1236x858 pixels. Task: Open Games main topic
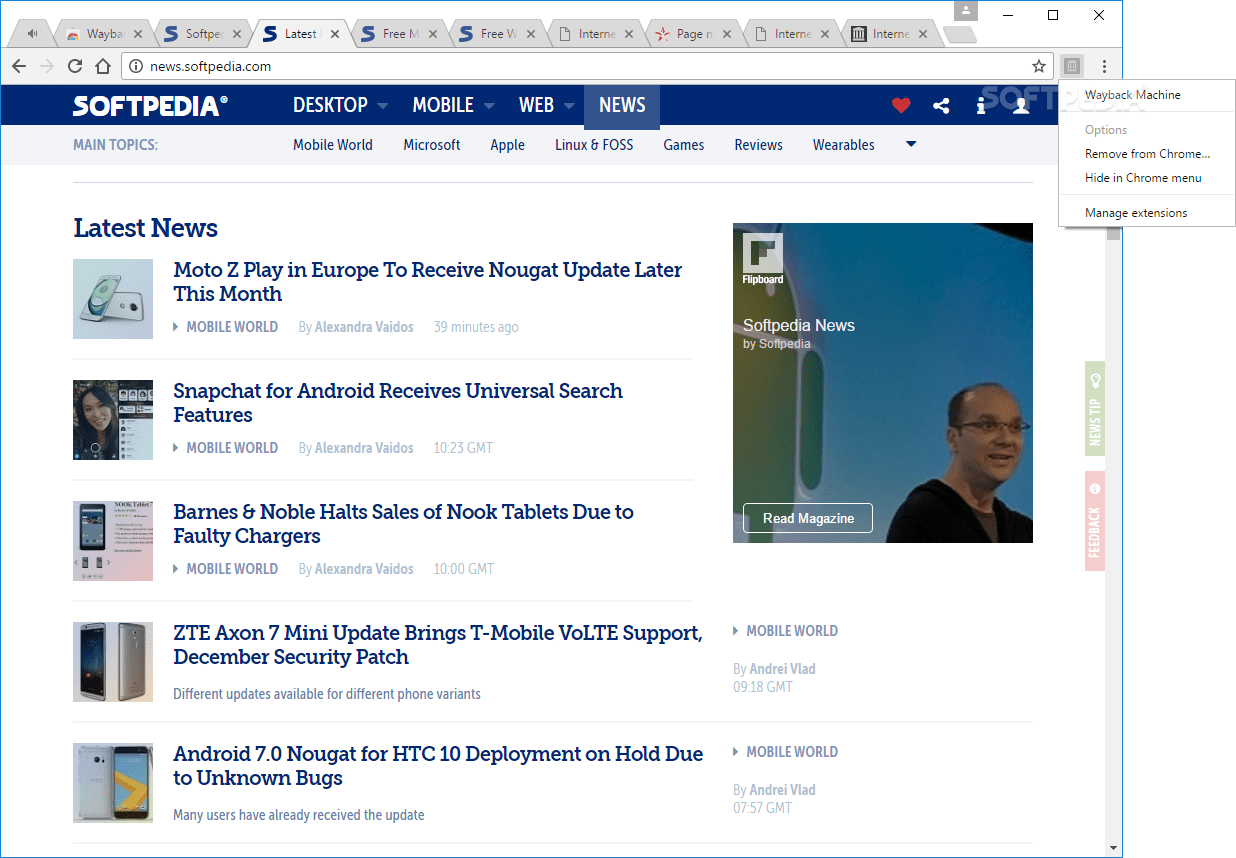point(684,145)
